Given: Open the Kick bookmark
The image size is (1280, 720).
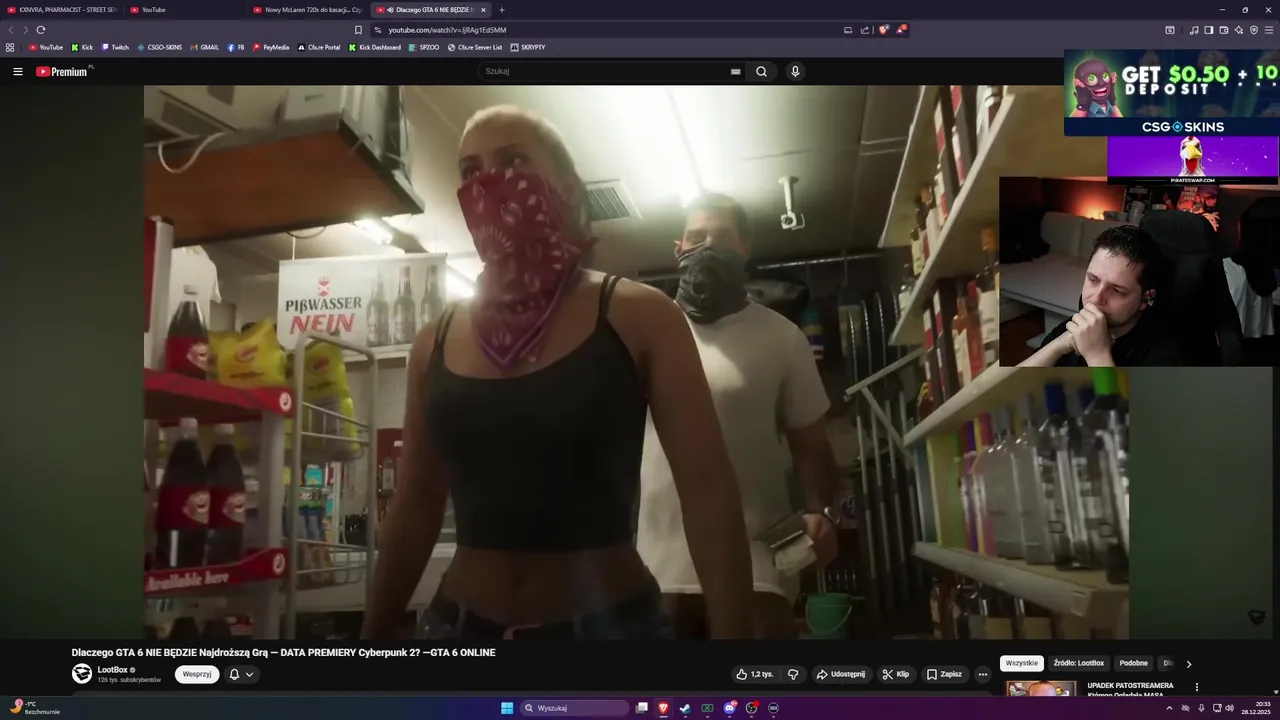Looking at the screenshot, I should [82, 47].
